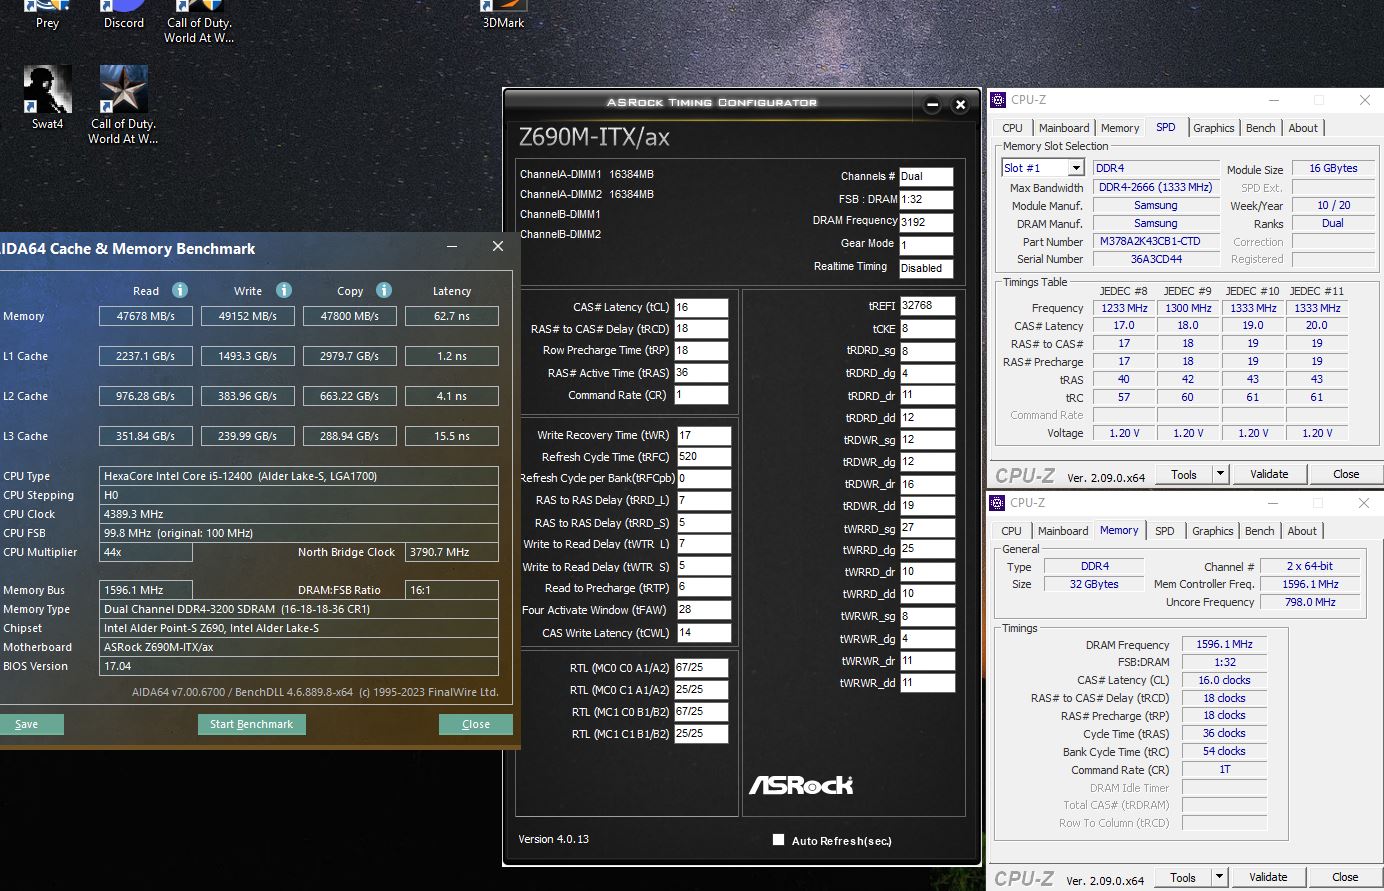Image resolution: width=1384 pixels, height=891 pixels.
Task: Click the L1 Cache Read value 2237.1 GB/s
Action: point(146,356)
